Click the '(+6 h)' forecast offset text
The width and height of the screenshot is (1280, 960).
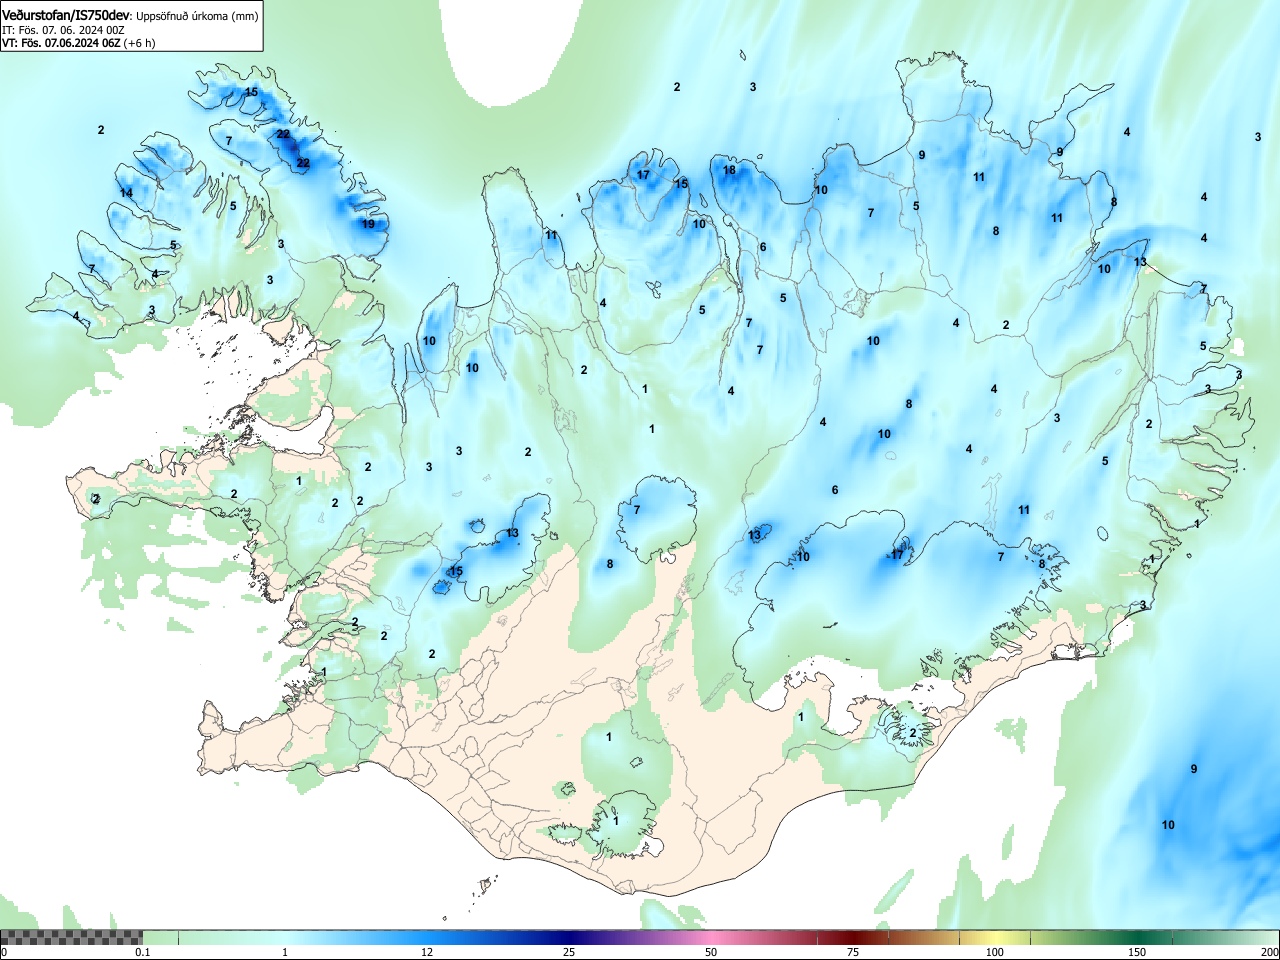(x=139, y=43)
